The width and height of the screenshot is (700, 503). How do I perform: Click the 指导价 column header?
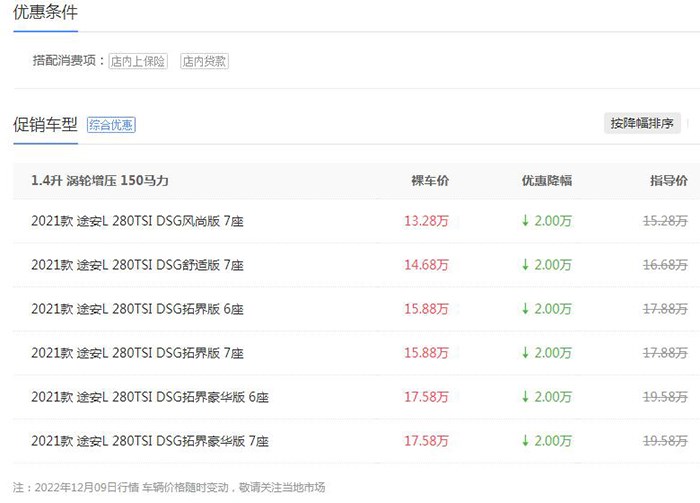point(669,181)
